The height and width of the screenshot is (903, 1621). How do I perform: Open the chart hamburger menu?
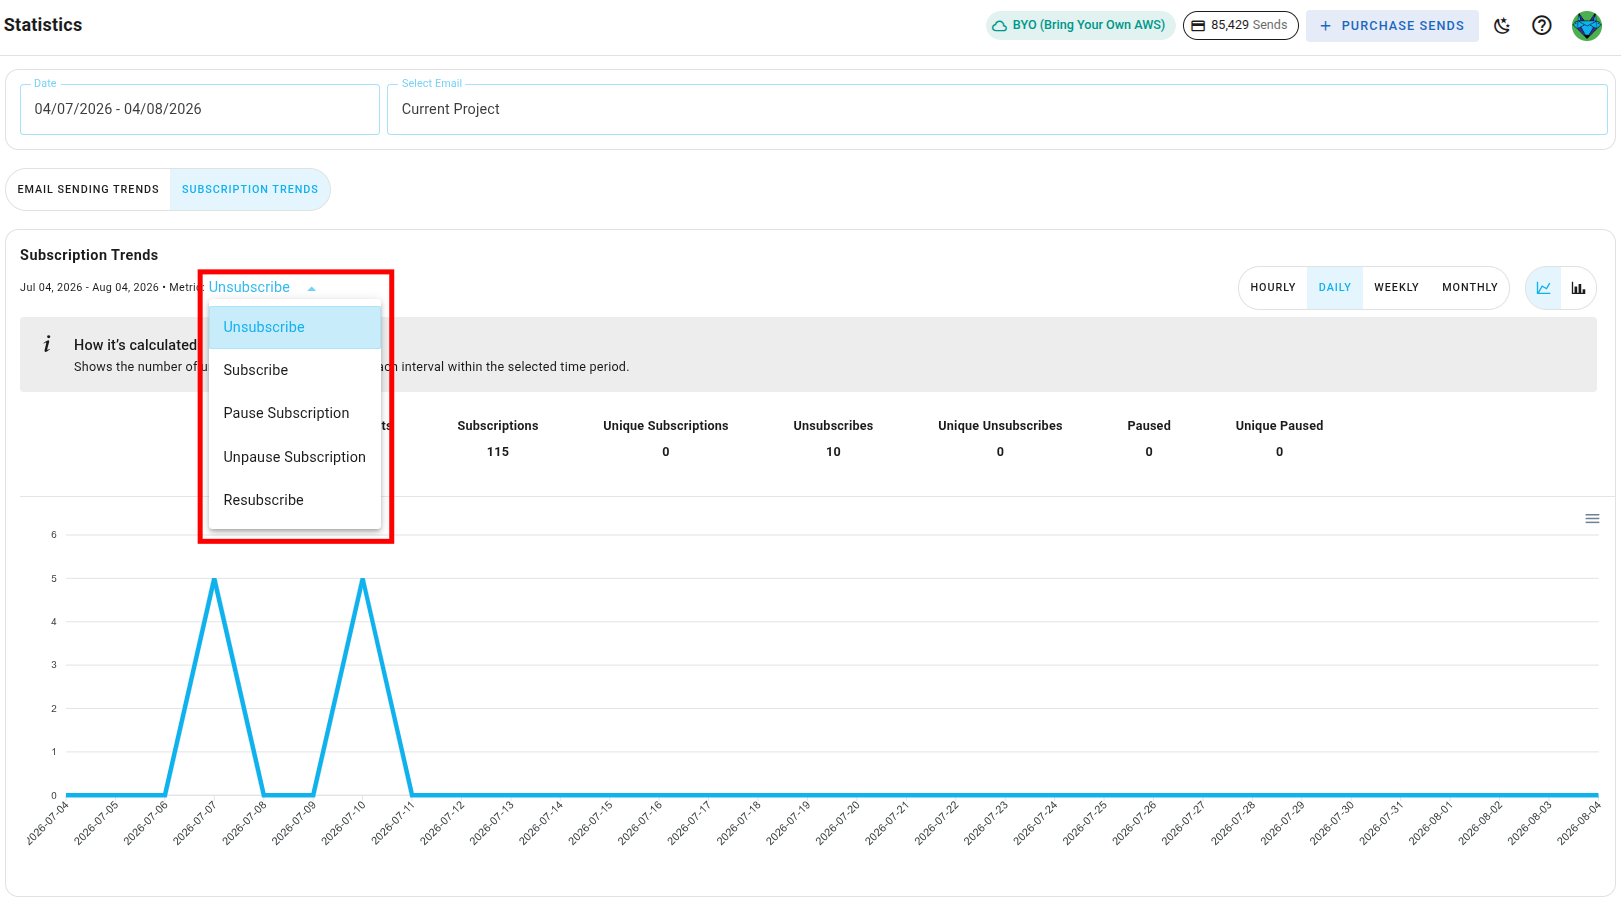click(x=1592, y=519)
